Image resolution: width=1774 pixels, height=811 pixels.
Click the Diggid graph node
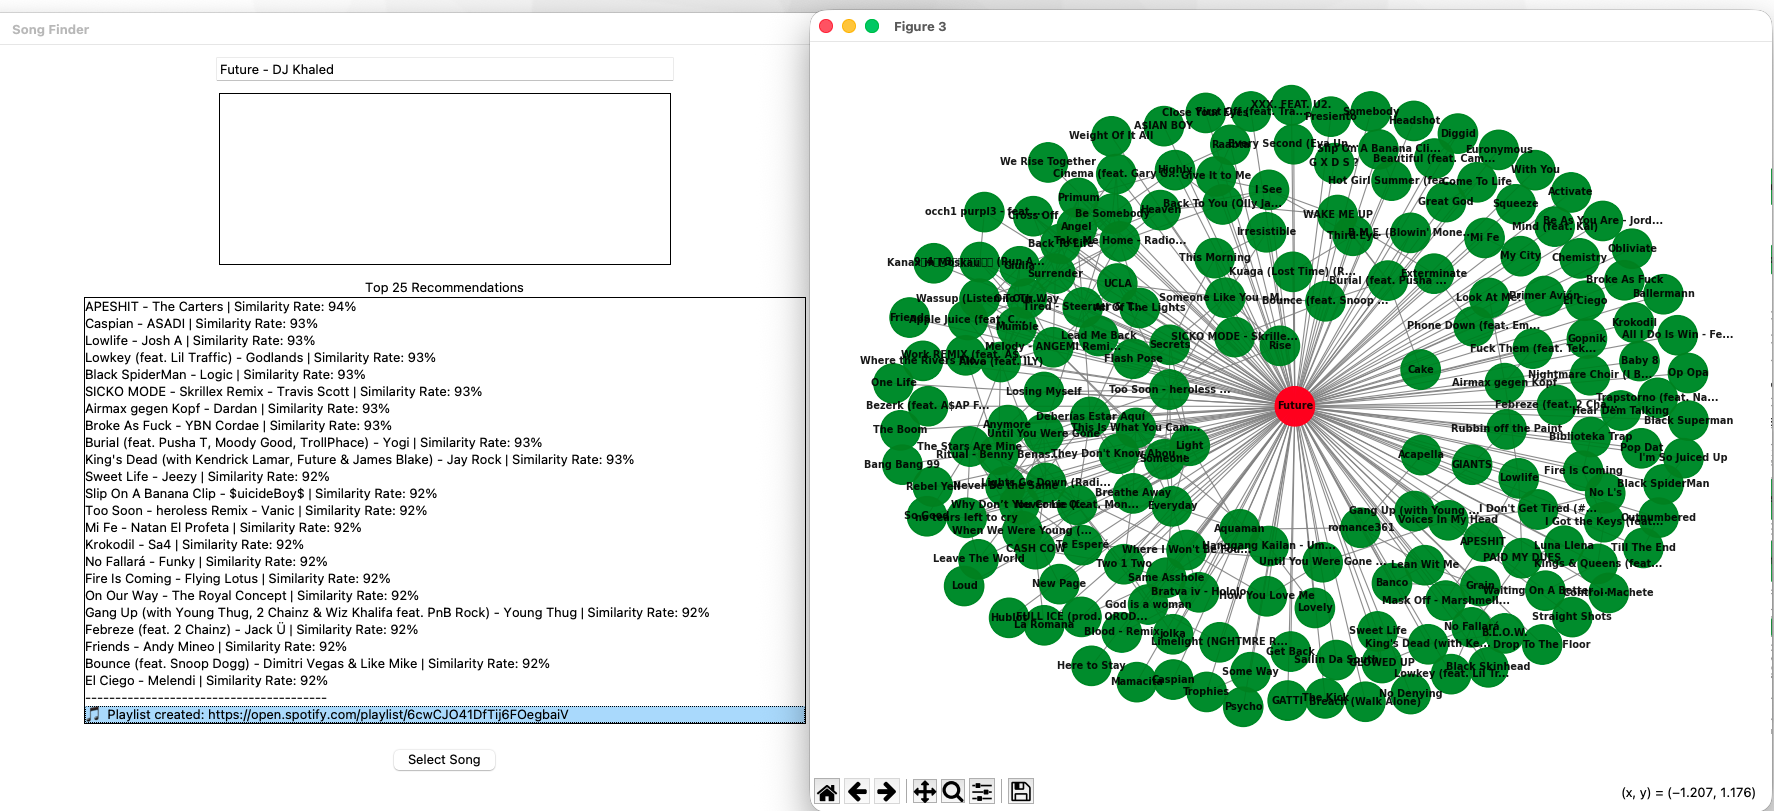1458,133
